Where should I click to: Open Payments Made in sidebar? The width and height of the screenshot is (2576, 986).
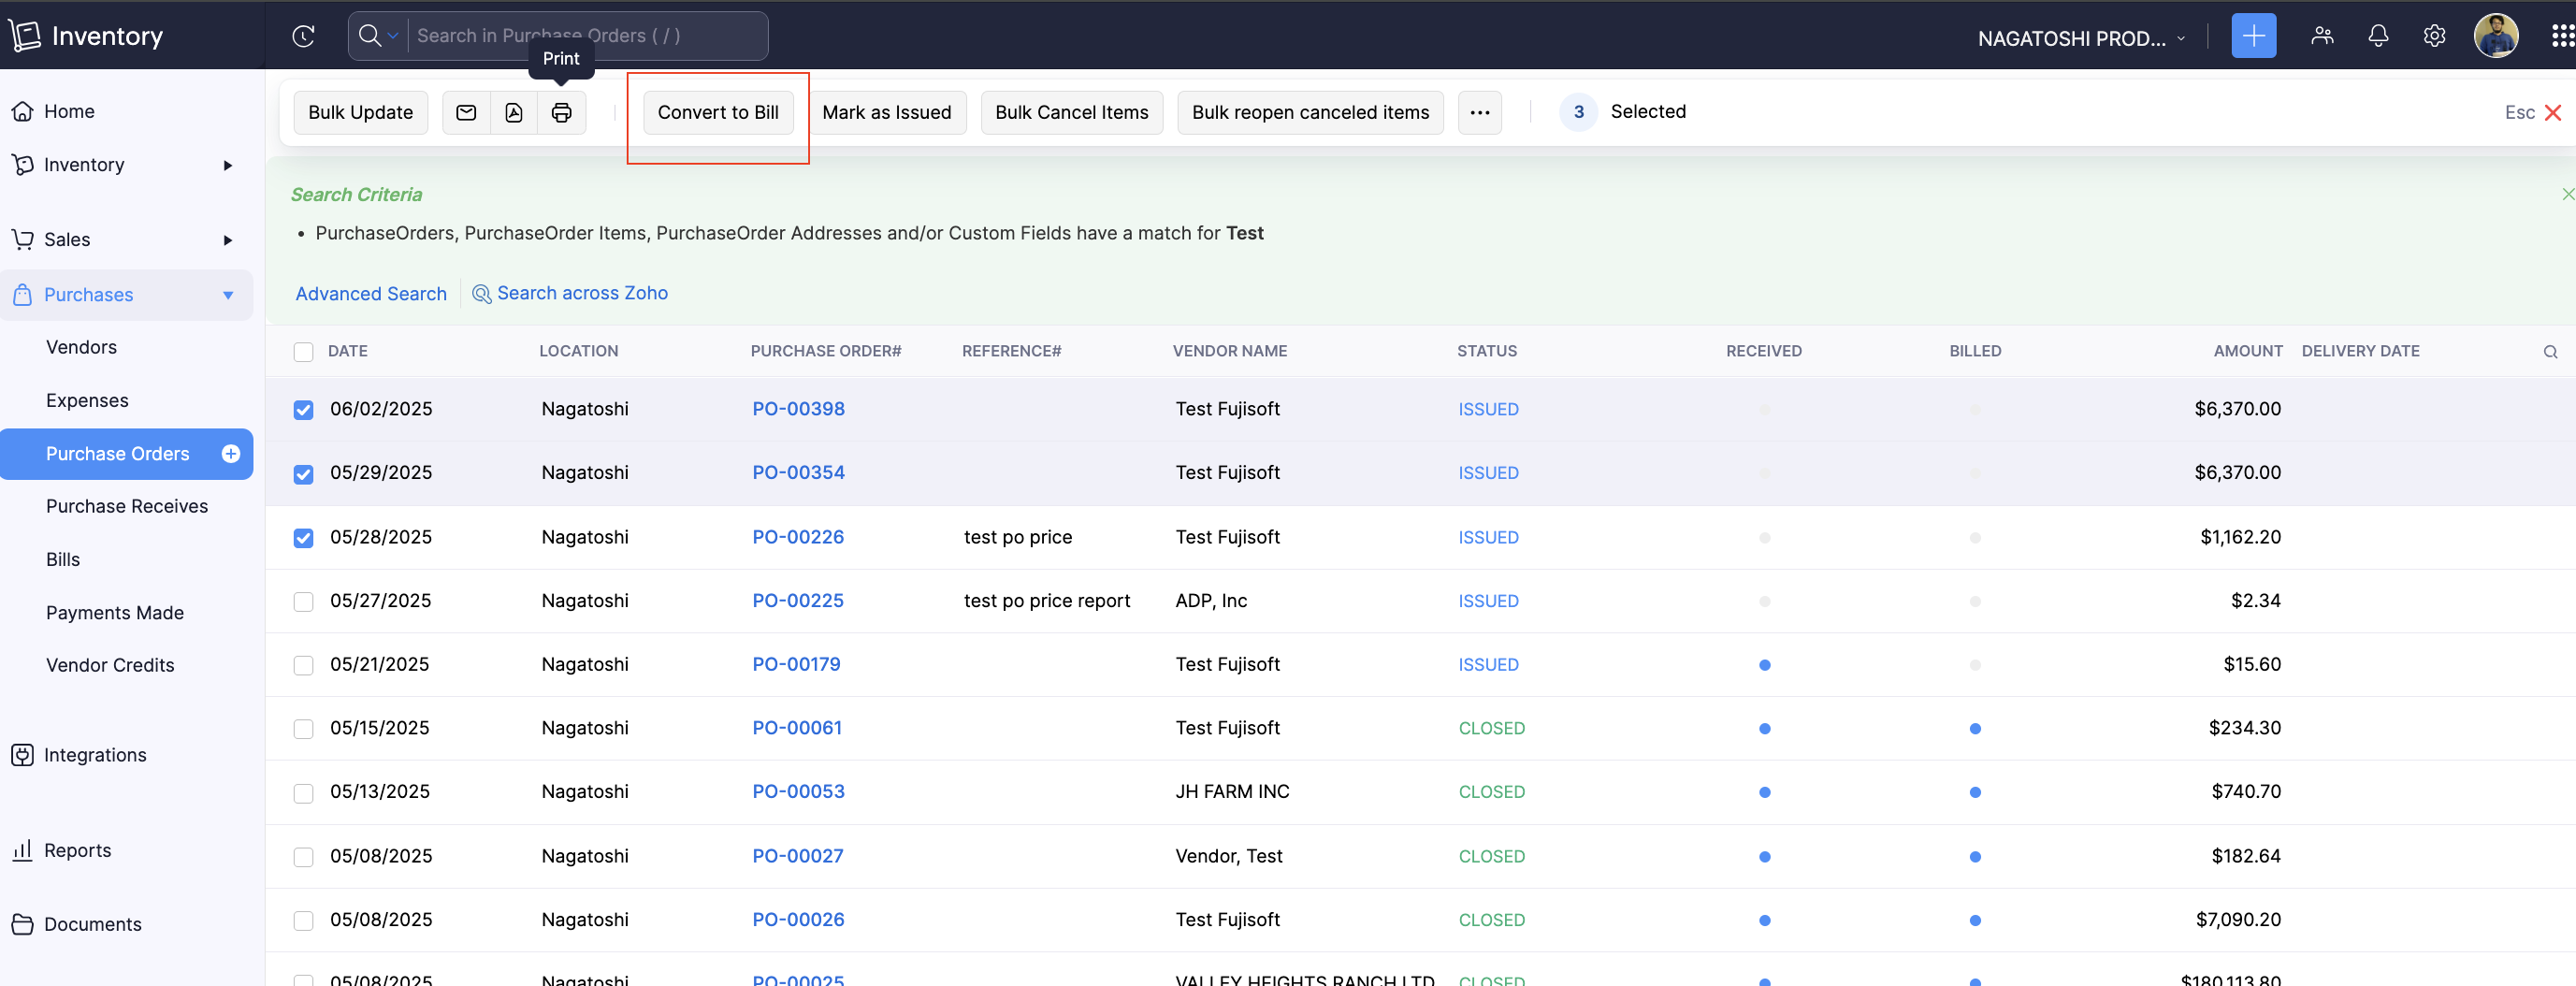coord(115,613)
